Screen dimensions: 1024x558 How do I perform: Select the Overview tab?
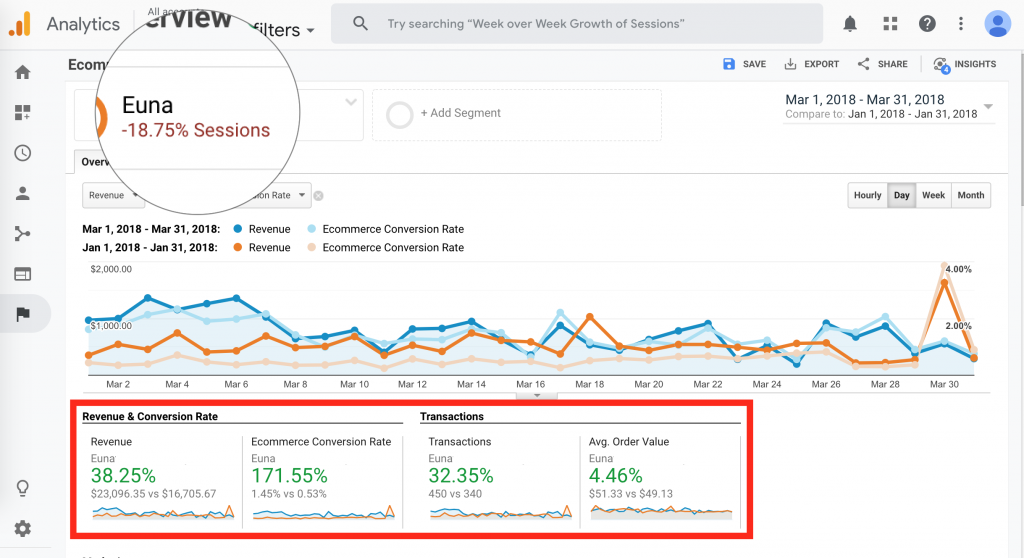[95, 162]
